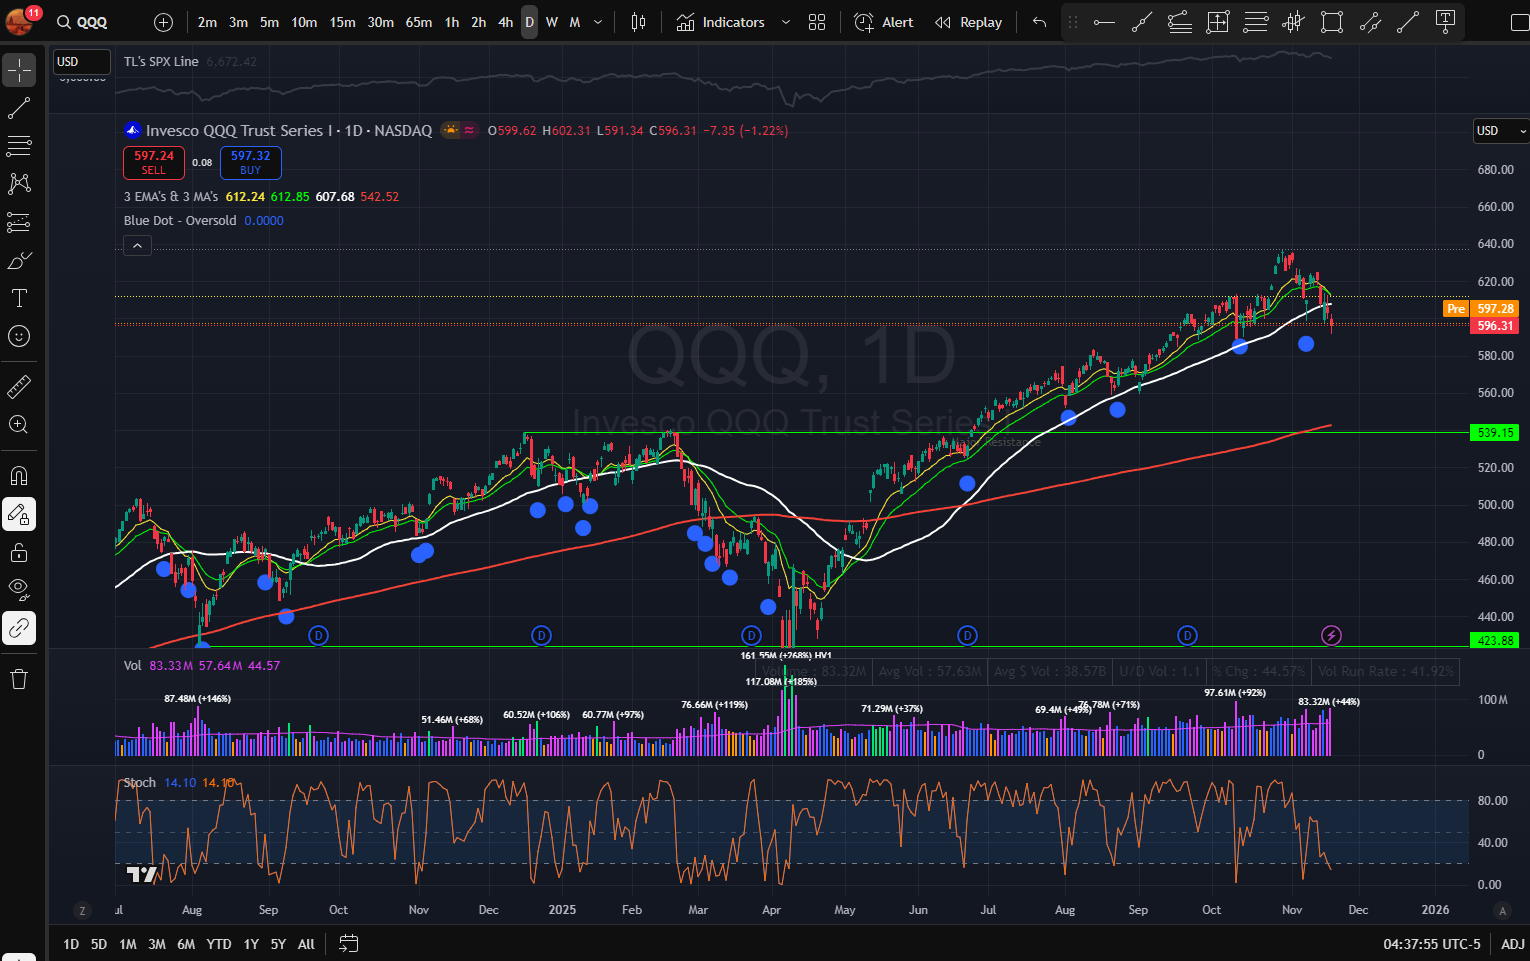This screenshot has height=961, width=1530.
Task: Open the emoji and icons tool
Action: pyautogui.click(x=19, y=336)
